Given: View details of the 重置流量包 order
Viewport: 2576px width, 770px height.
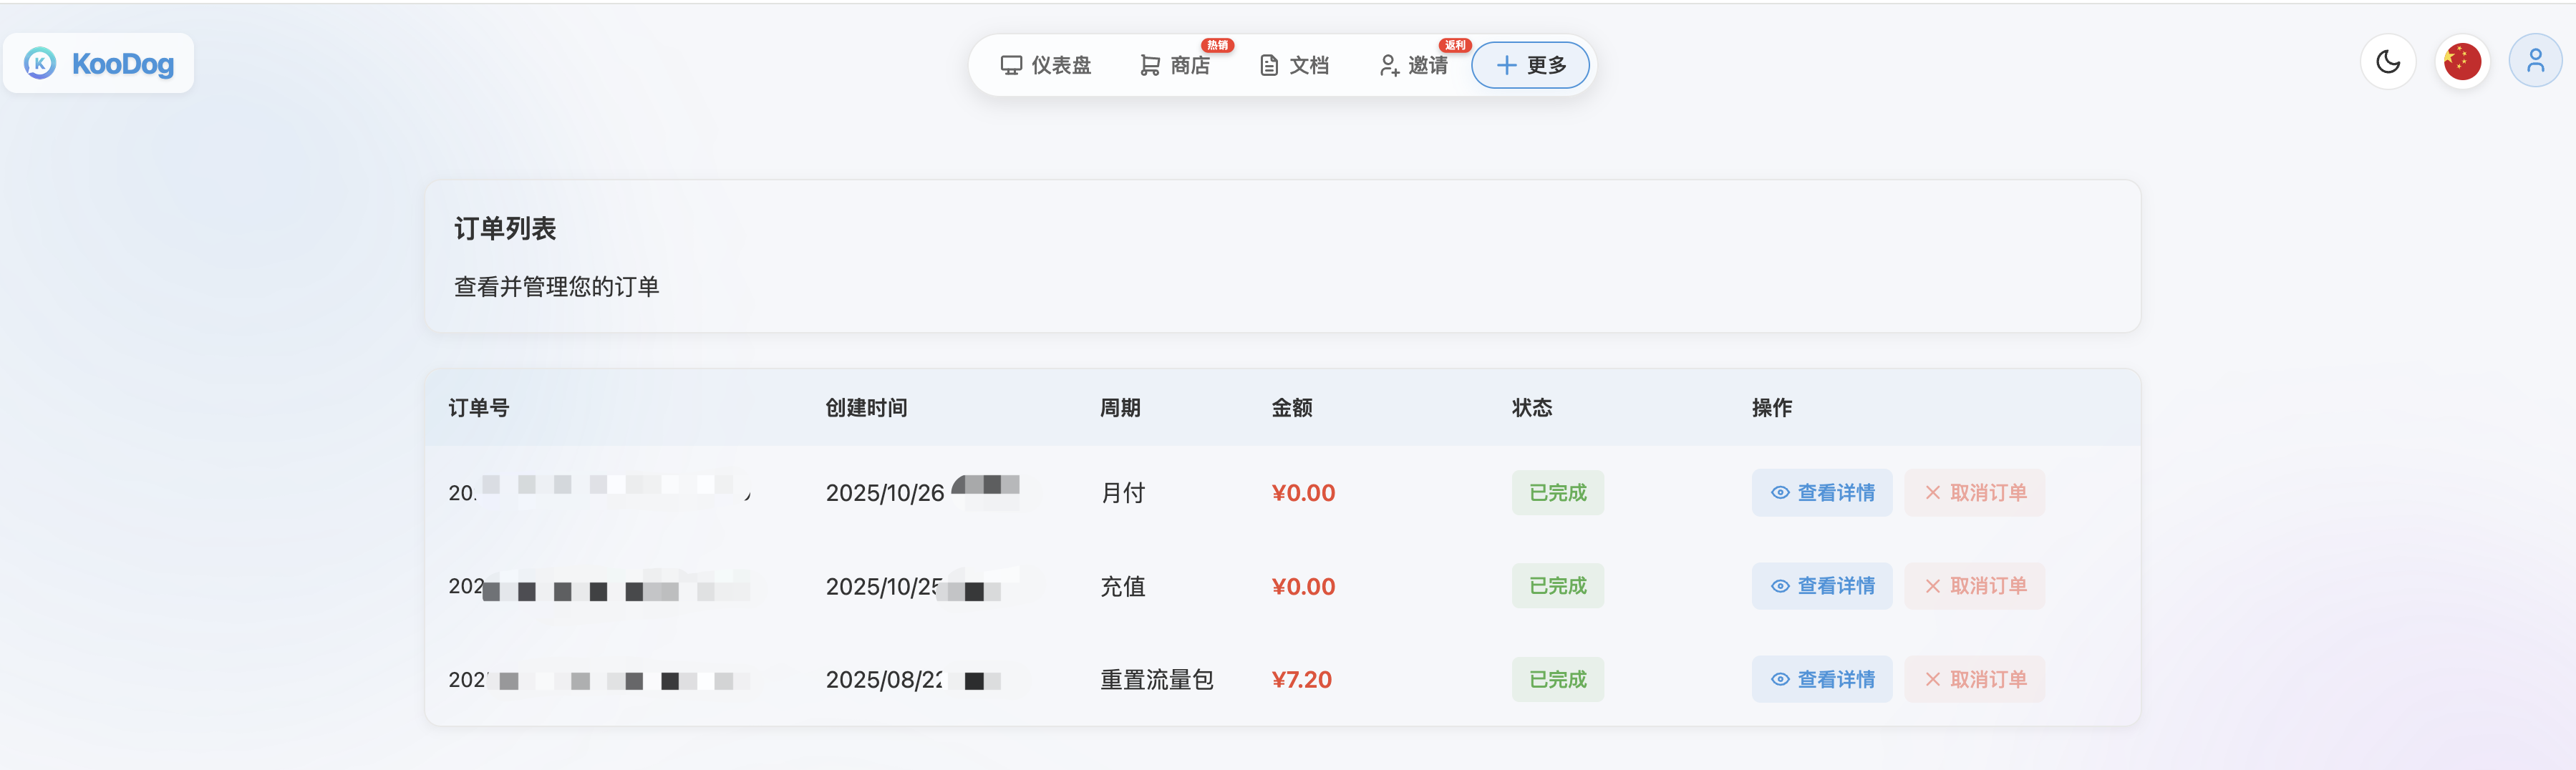Looking at the screenshot, I should 1822,680.
